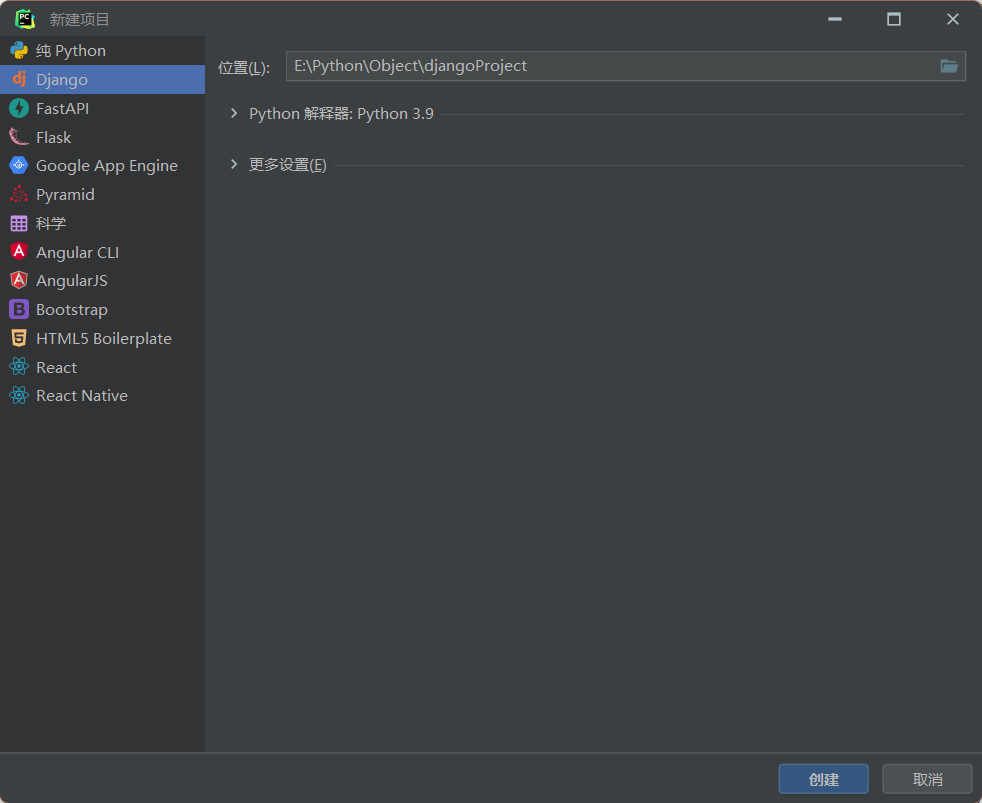Choose Bootstrap label

pyautogui.click(x=72, y=309)
